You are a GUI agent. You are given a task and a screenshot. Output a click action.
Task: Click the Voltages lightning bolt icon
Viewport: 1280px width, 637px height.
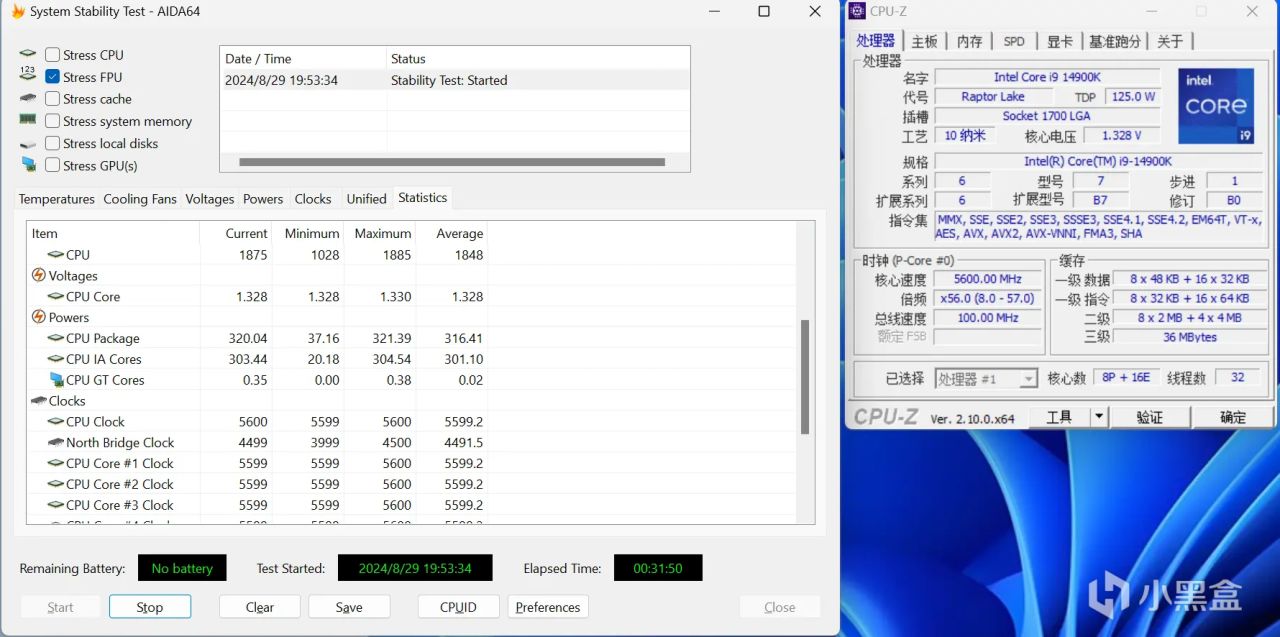39,275
